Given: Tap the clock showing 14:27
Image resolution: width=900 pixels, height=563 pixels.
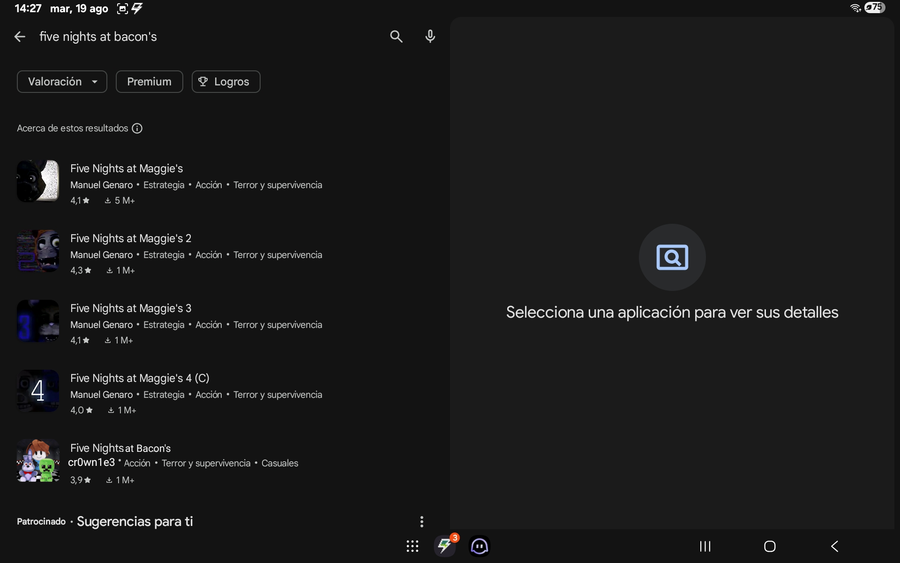Looking at the screenshot, I should coord(28,9).
